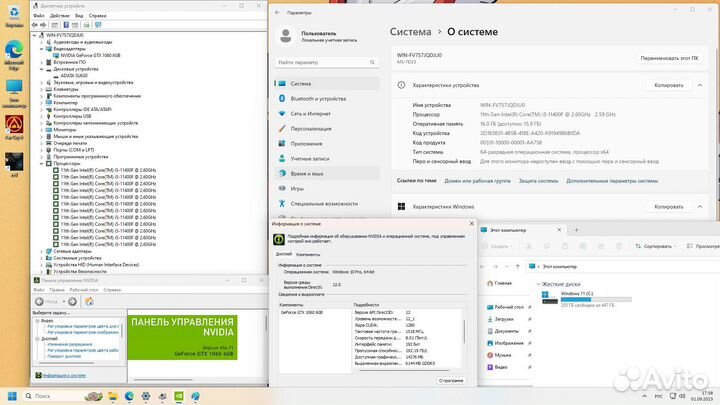
Task: Select Персонализация in Settings sidebar
Action: point(327,129)
